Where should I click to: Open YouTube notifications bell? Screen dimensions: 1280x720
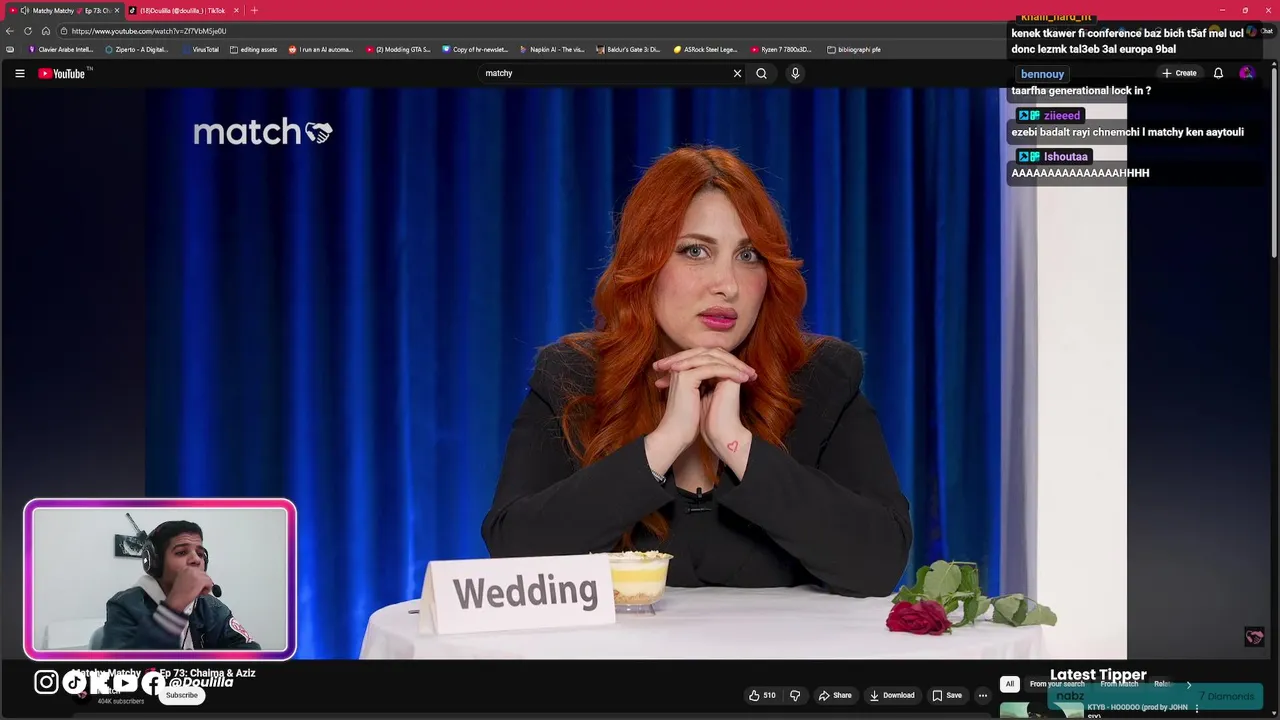1218,73
